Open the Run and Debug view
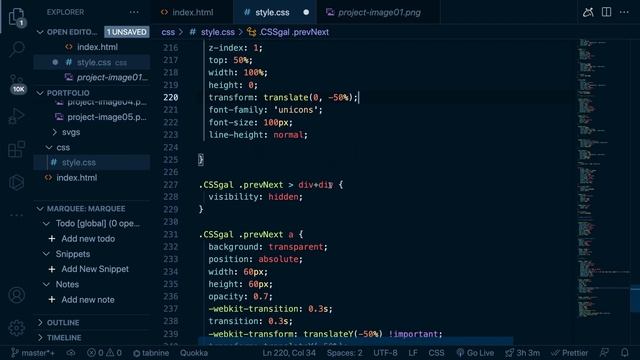The width and height of the screenshot is (640, 360). (x=16, y=116)
